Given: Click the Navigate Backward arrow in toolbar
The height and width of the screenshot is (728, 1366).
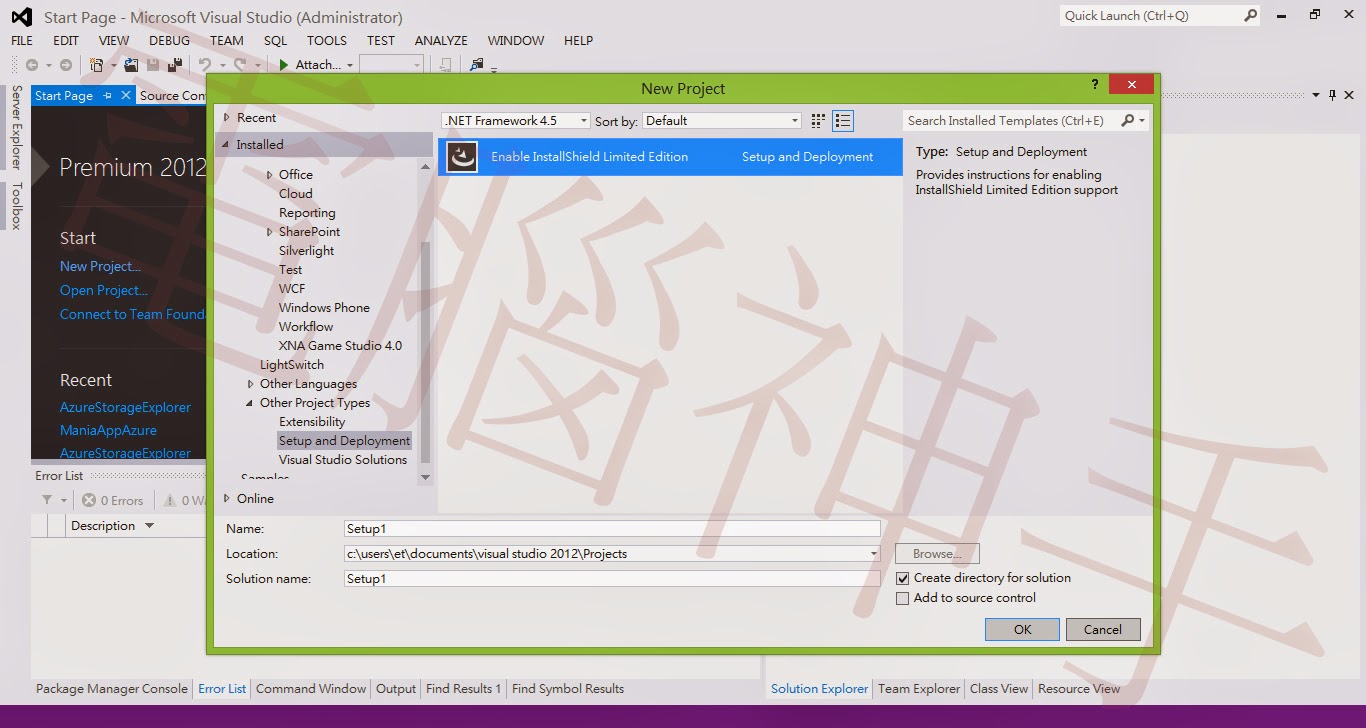Looking at the screenshot, I should [x=32, y=65].
